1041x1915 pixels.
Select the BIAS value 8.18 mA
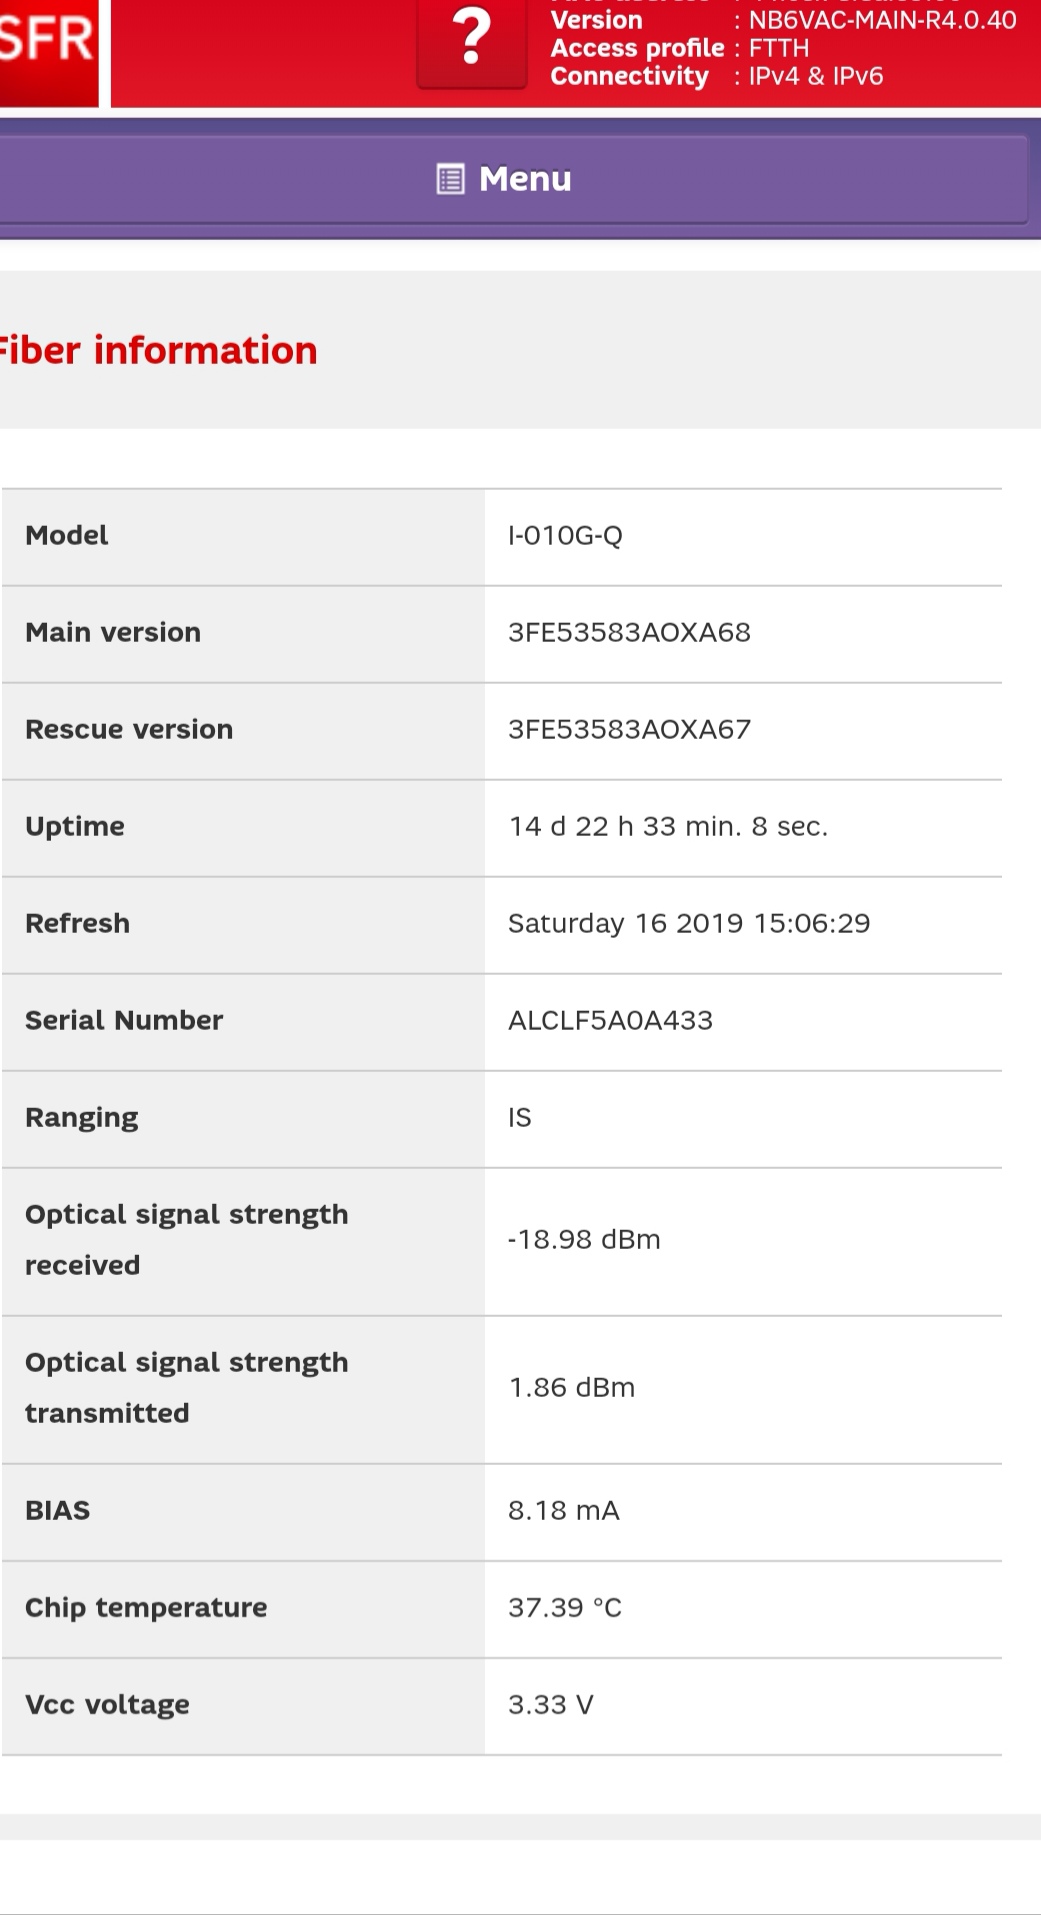(565, 1510)
